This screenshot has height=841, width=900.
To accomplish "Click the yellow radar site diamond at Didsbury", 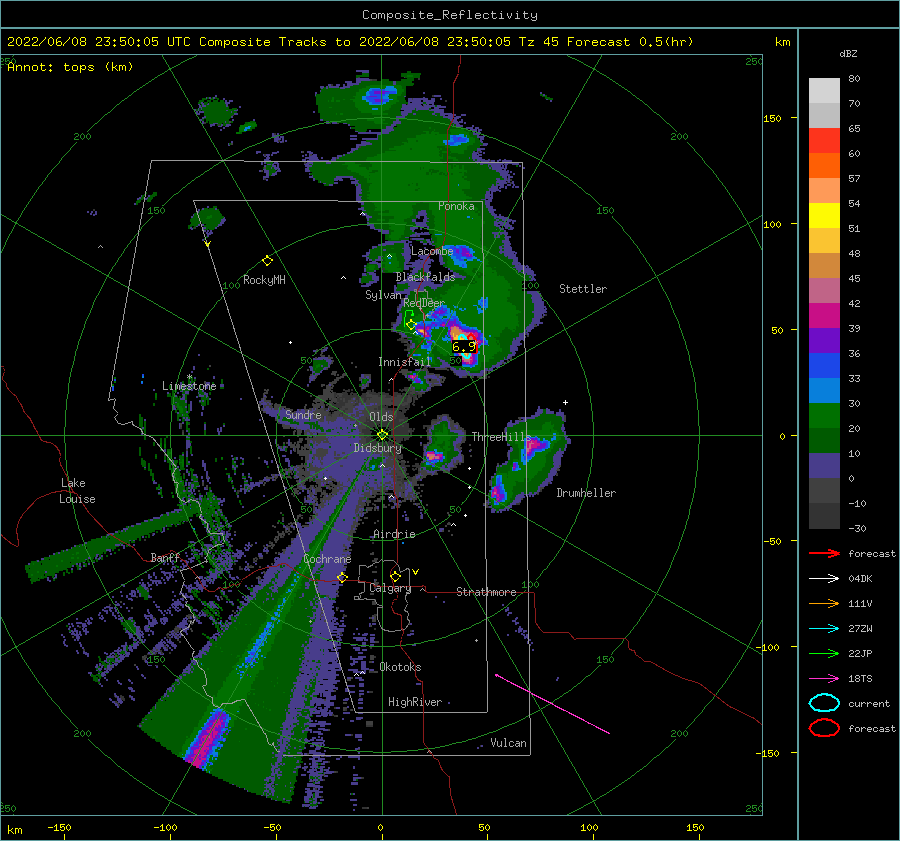I will pos(382,435).
